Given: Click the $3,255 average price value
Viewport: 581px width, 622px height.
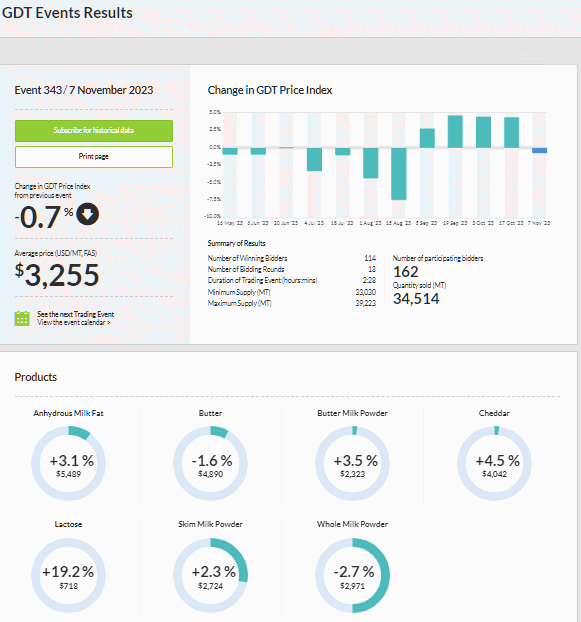Looking at the screenshot, I should (57, 275).
